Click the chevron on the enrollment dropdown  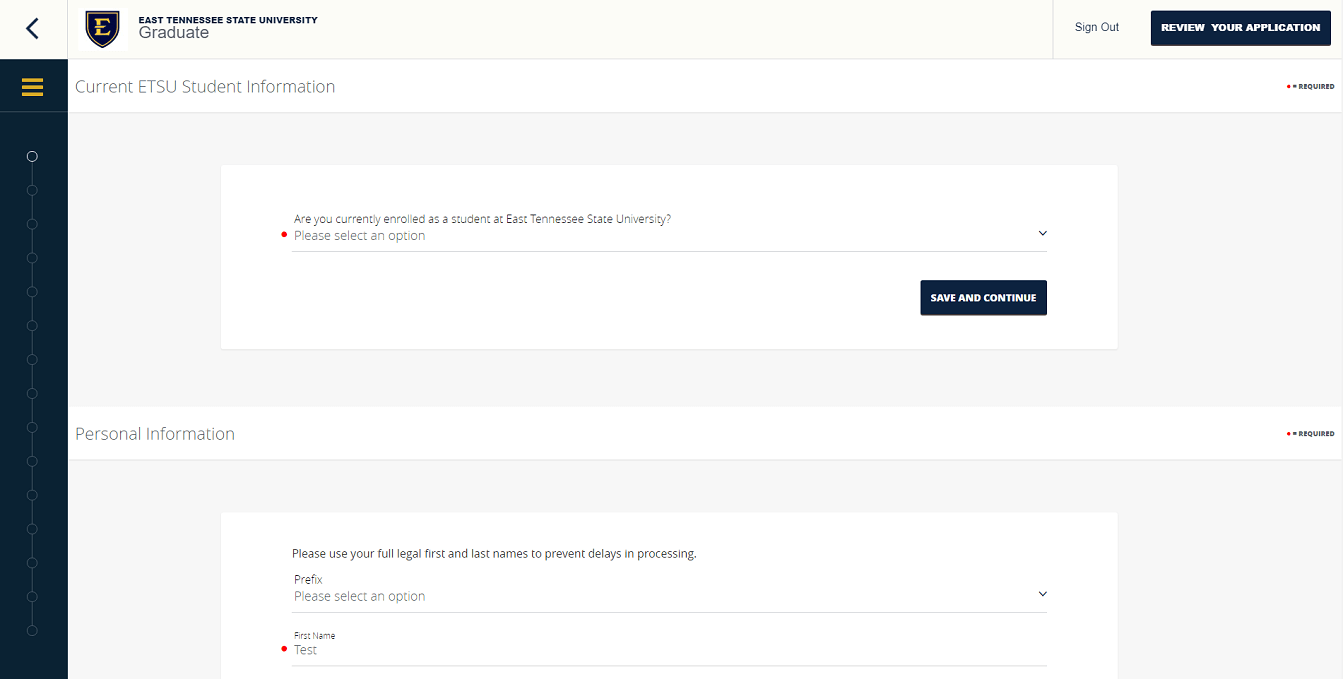click(x=1042, y=232)
